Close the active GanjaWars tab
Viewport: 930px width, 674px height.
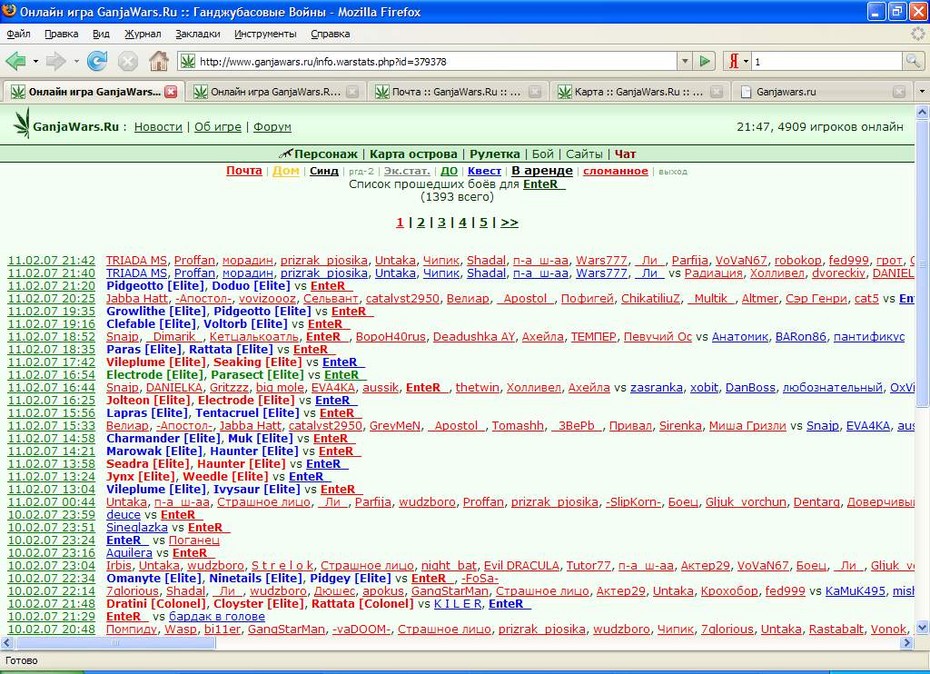click(171, 91)
